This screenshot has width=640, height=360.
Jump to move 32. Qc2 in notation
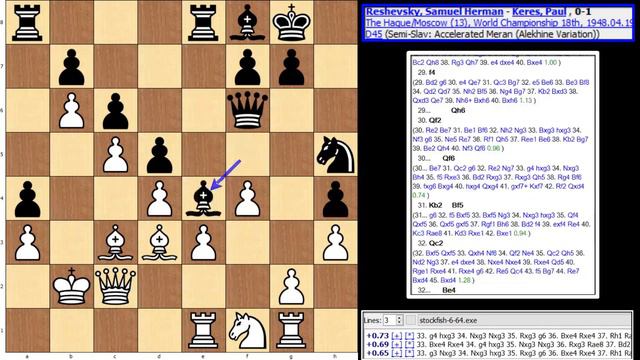tap(436, 243)
